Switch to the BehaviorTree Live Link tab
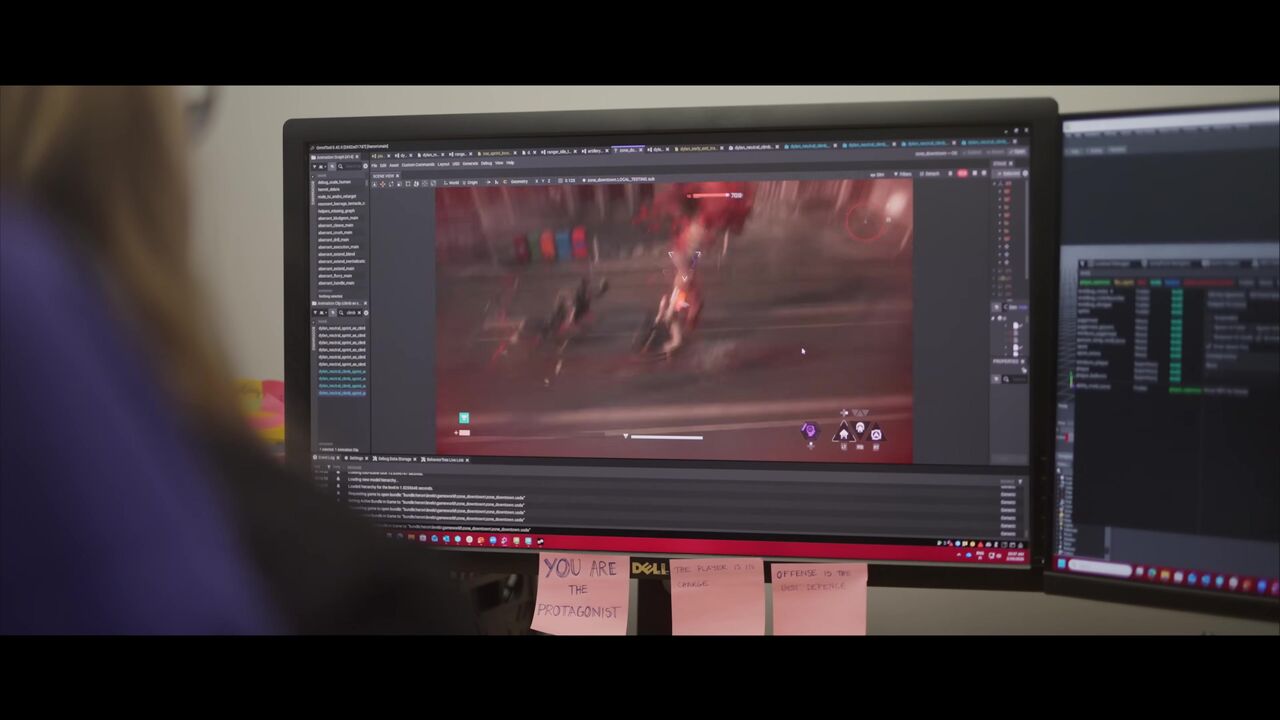This screenshot has width=1280, height=720. pos(444,460)
